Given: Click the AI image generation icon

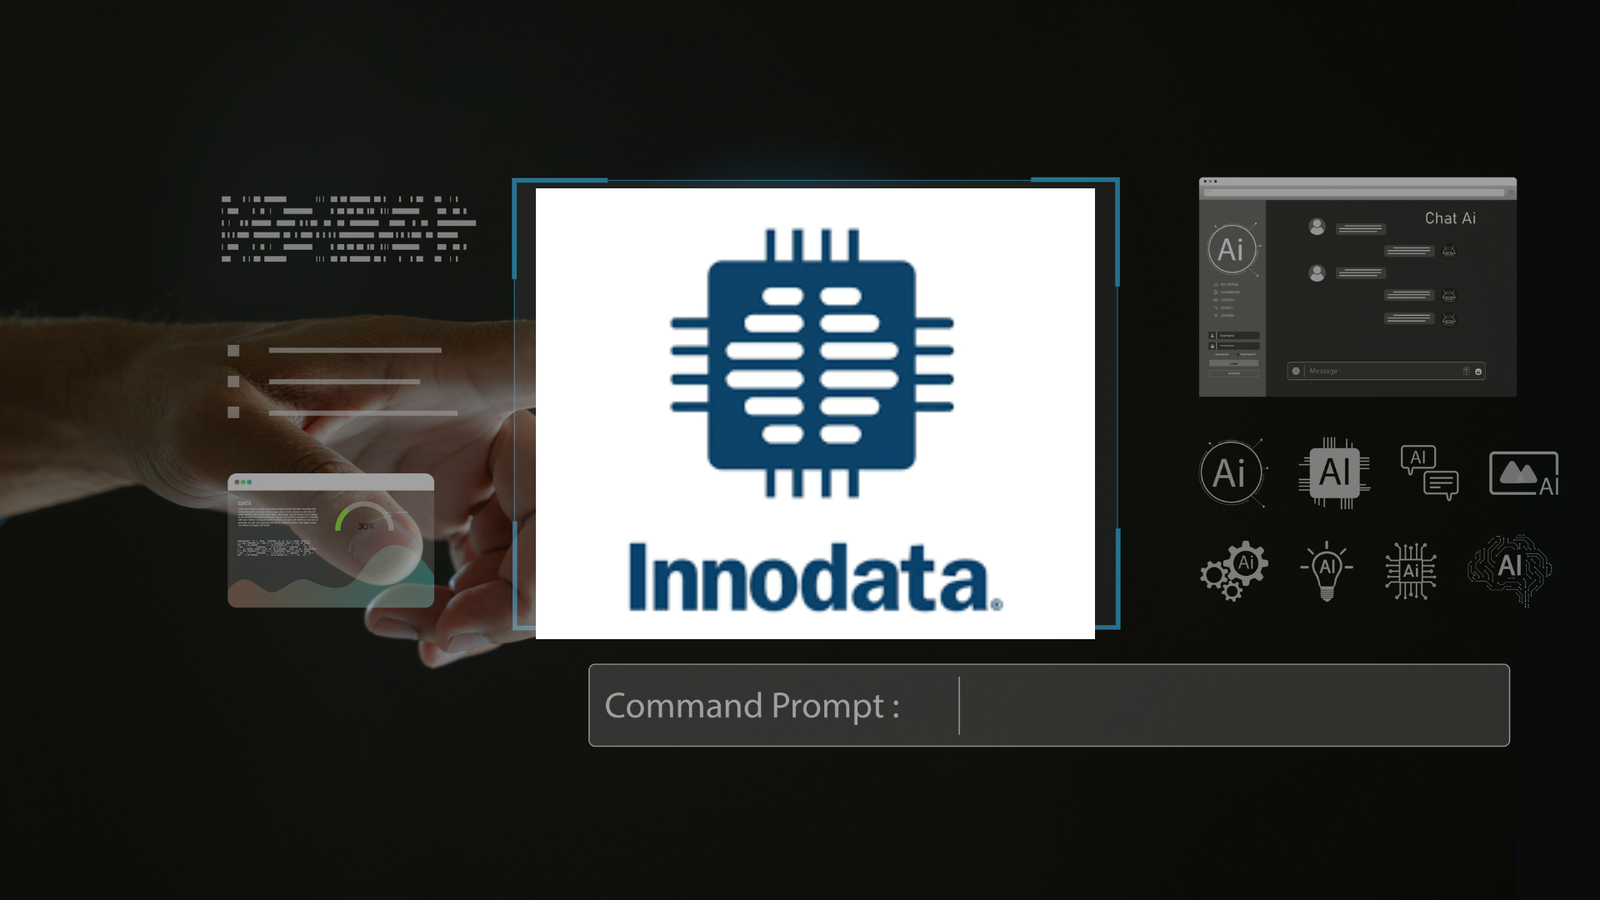Looking at the screenshot, I should point(1524,473).
